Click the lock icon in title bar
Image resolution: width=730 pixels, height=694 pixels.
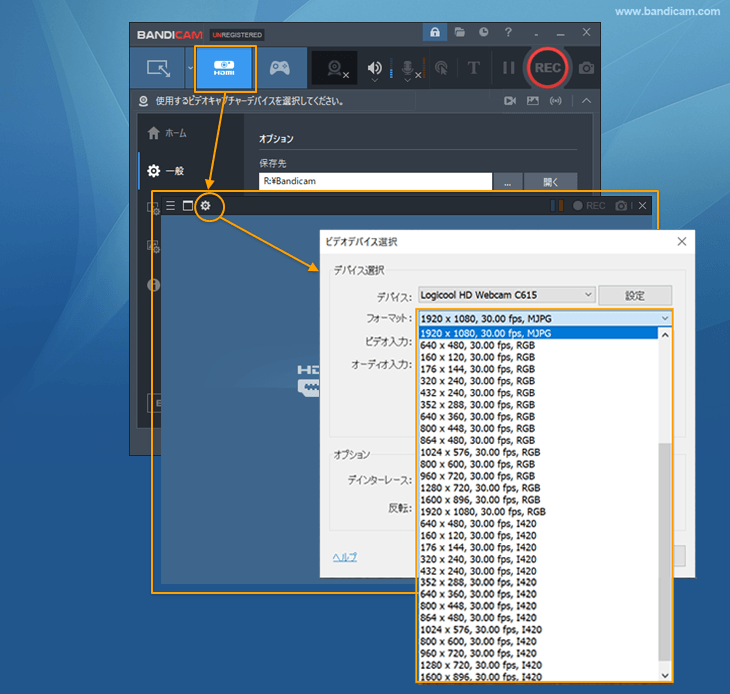coord(435,32)
